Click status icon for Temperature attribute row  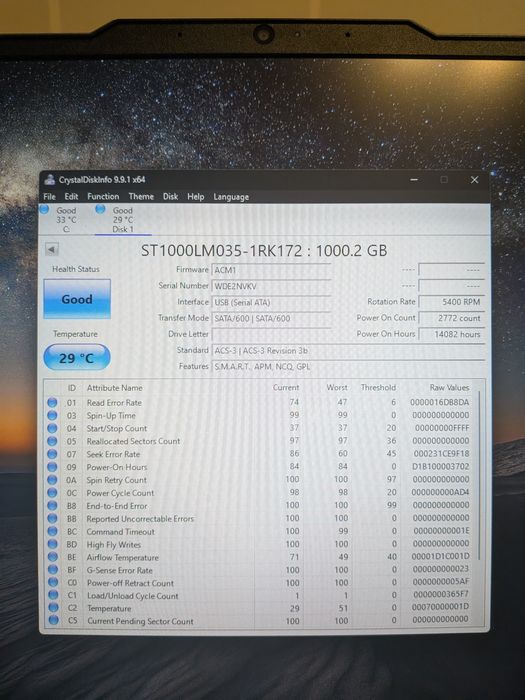click(54, 608)
